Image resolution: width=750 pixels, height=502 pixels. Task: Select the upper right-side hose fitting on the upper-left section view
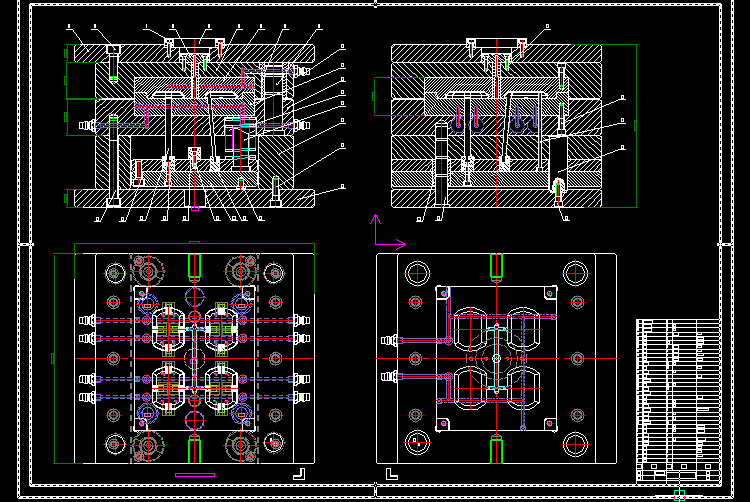click(302, 71)
